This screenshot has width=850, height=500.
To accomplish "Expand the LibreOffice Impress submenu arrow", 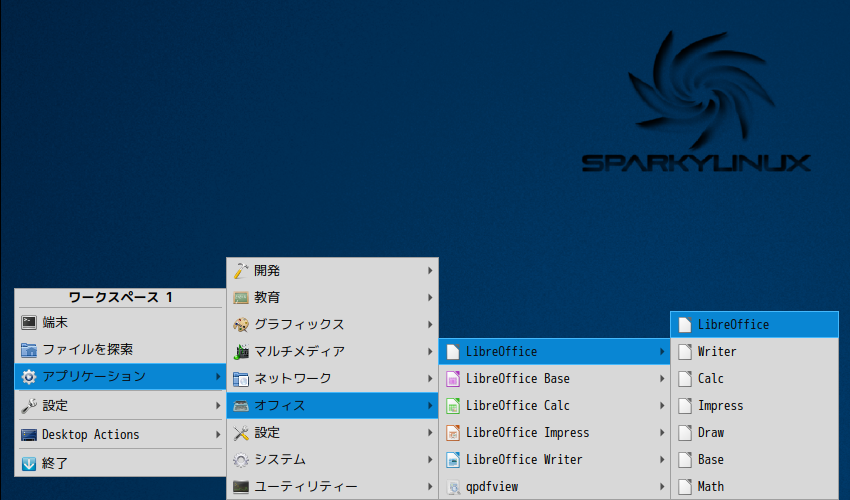I will [x=662, y=433].
